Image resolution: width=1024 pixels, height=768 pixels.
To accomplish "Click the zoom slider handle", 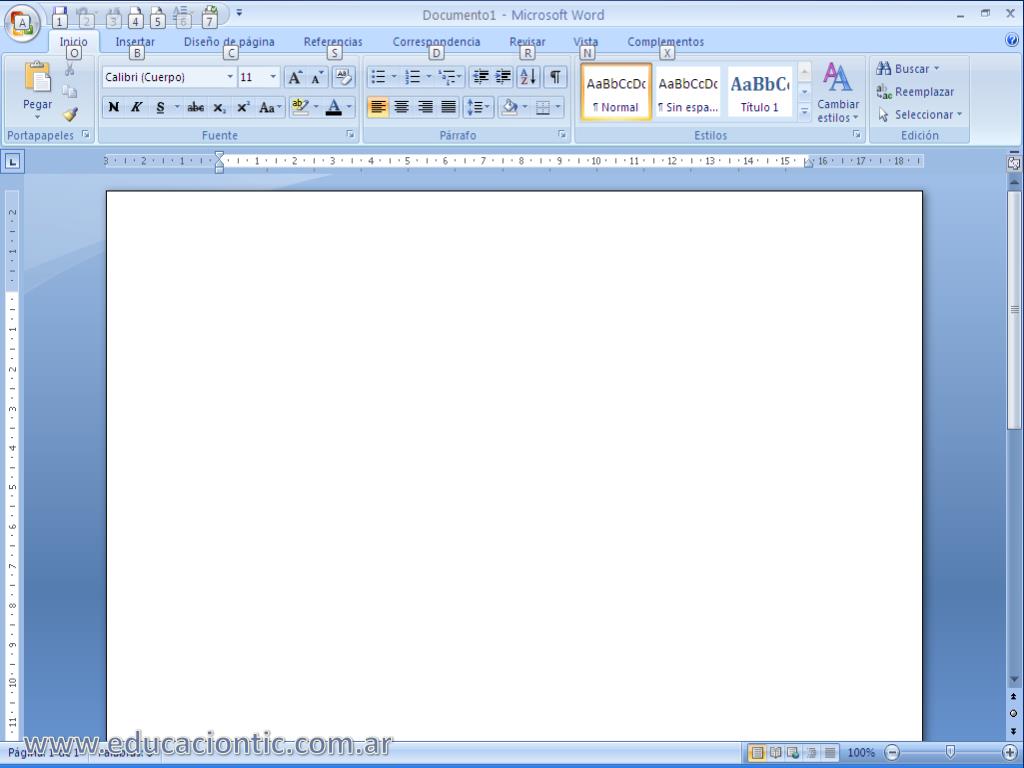I will pyautogui.click(x=950, y=753).
